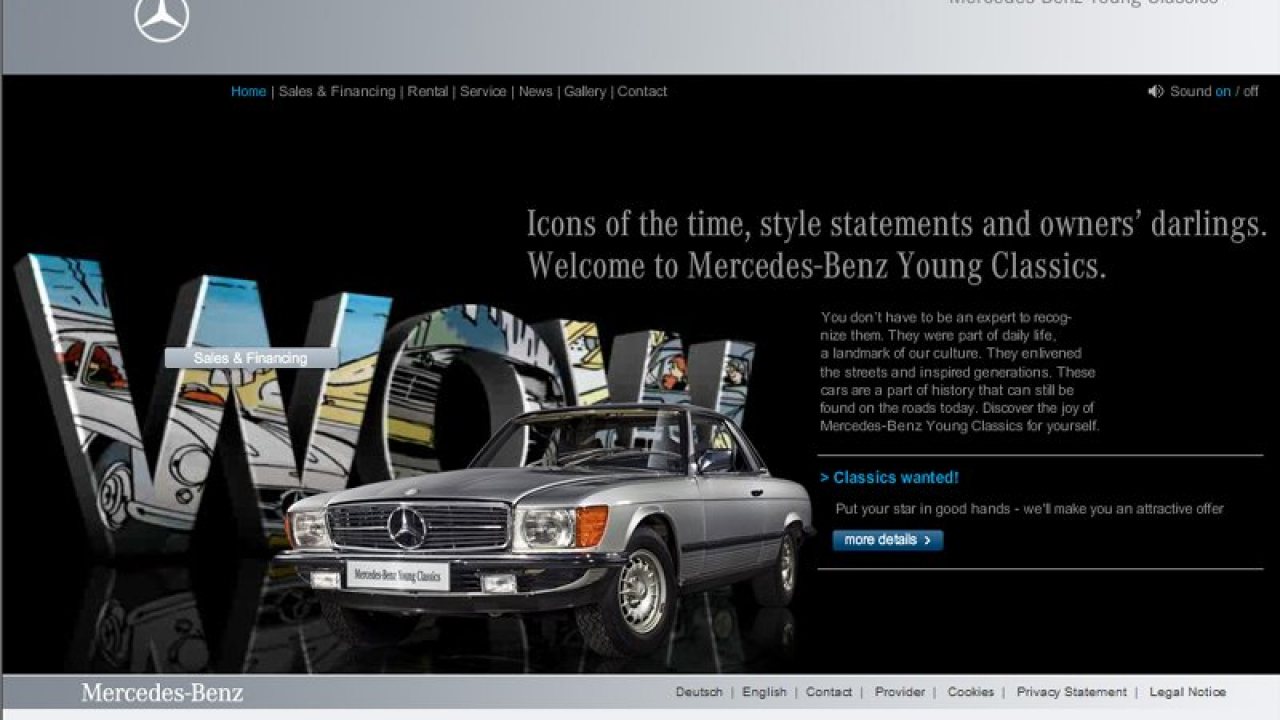Open the Gallery menu item

click(585, 91)
